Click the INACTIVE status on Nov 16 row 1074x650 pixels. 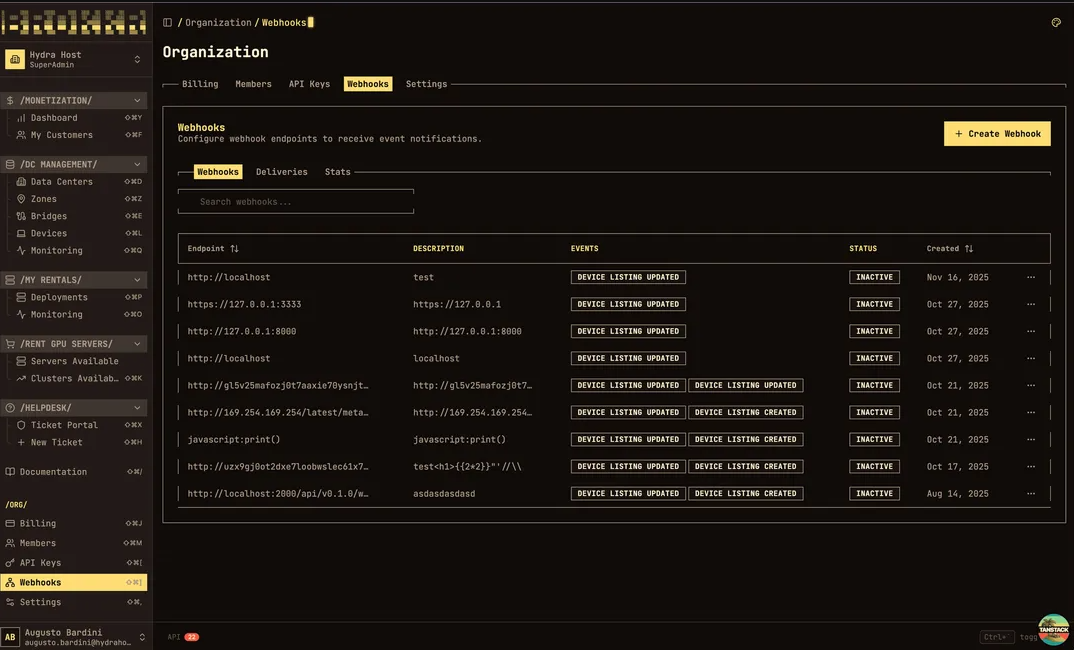click(x=874, y=277)
